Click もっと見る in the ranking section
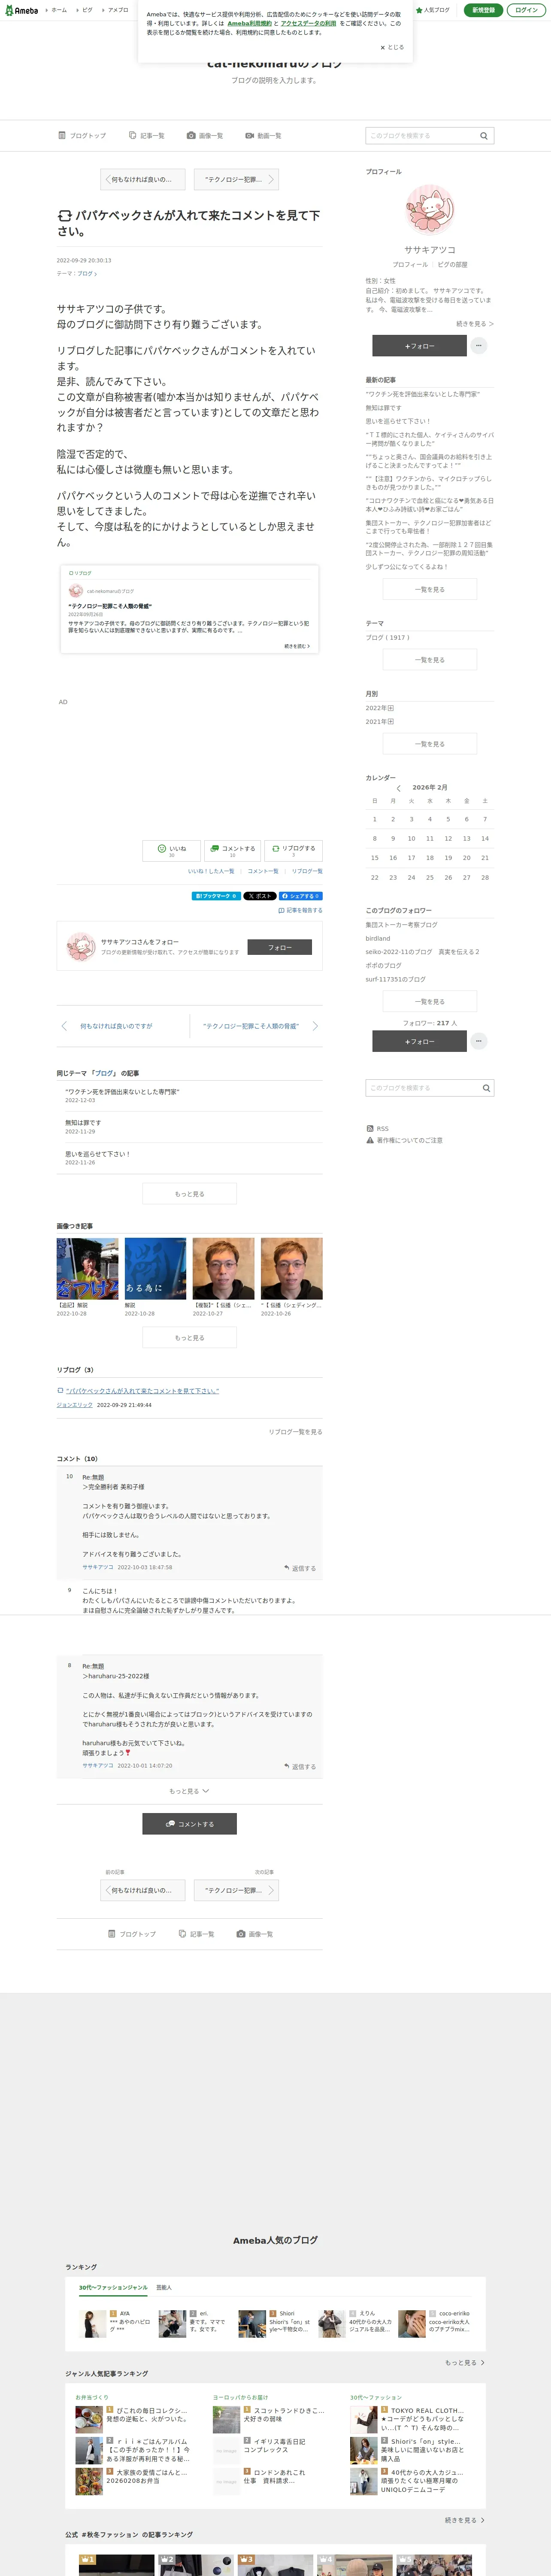Screen dimensions: 551x2576 (x=465, y=2363)
